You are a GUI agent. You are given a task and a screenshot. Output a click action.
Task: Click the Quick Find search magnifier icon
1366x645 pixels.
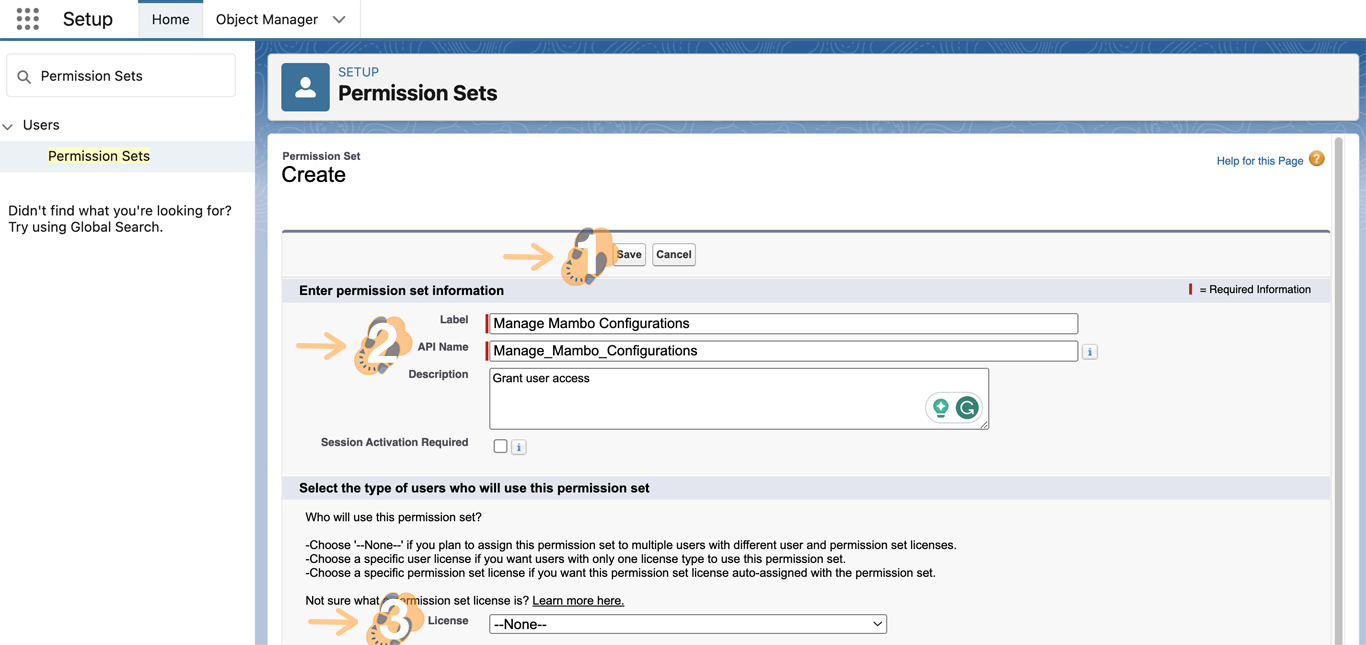[x=24, y=77]
